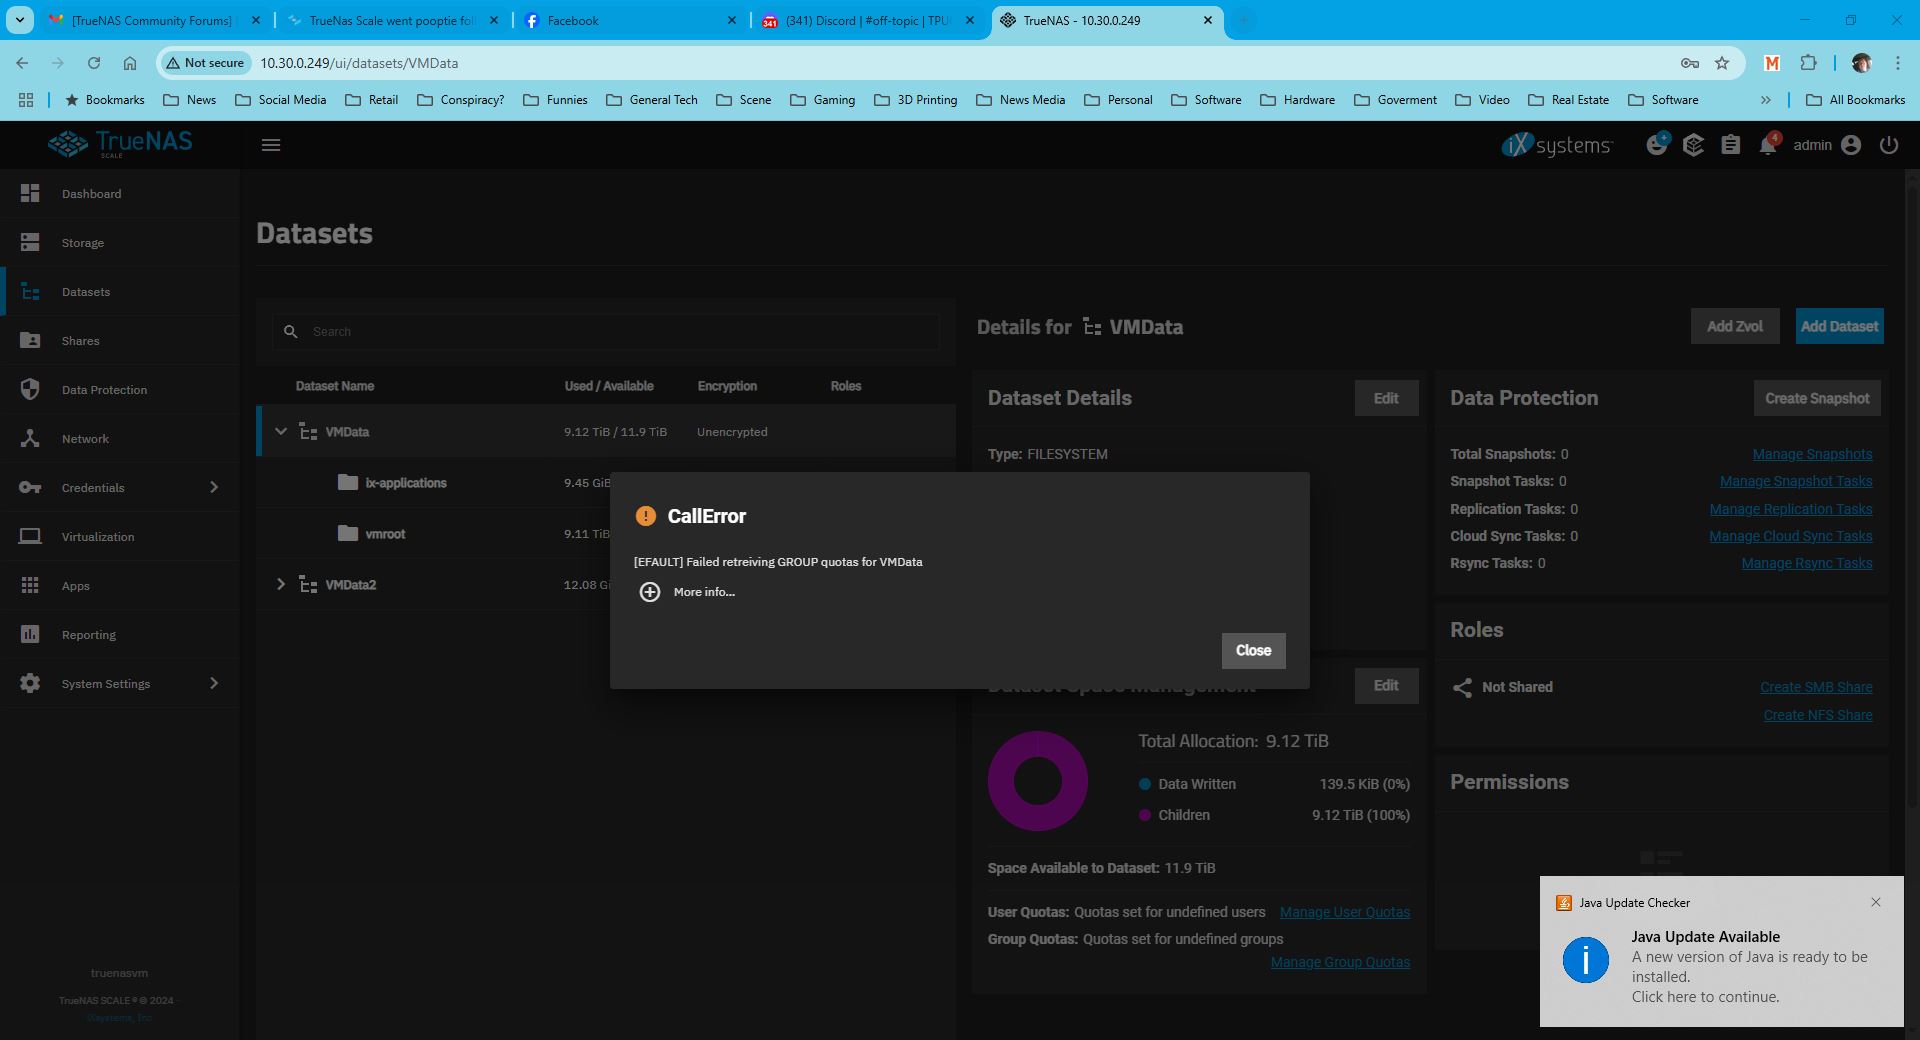The height and width of the screenshot is (1040, 1920).
Task: Open Dashboard in the sidebar
Action: (91, 194)
